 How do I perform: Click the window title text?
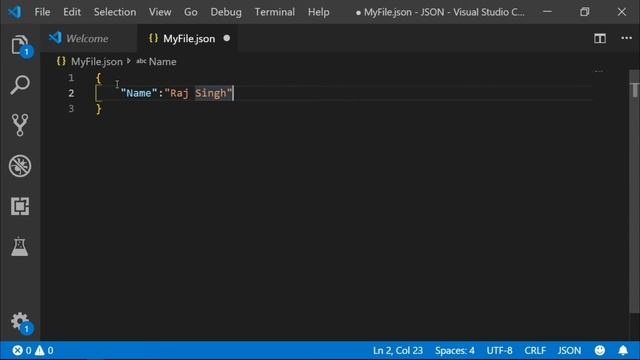(440, 12)
